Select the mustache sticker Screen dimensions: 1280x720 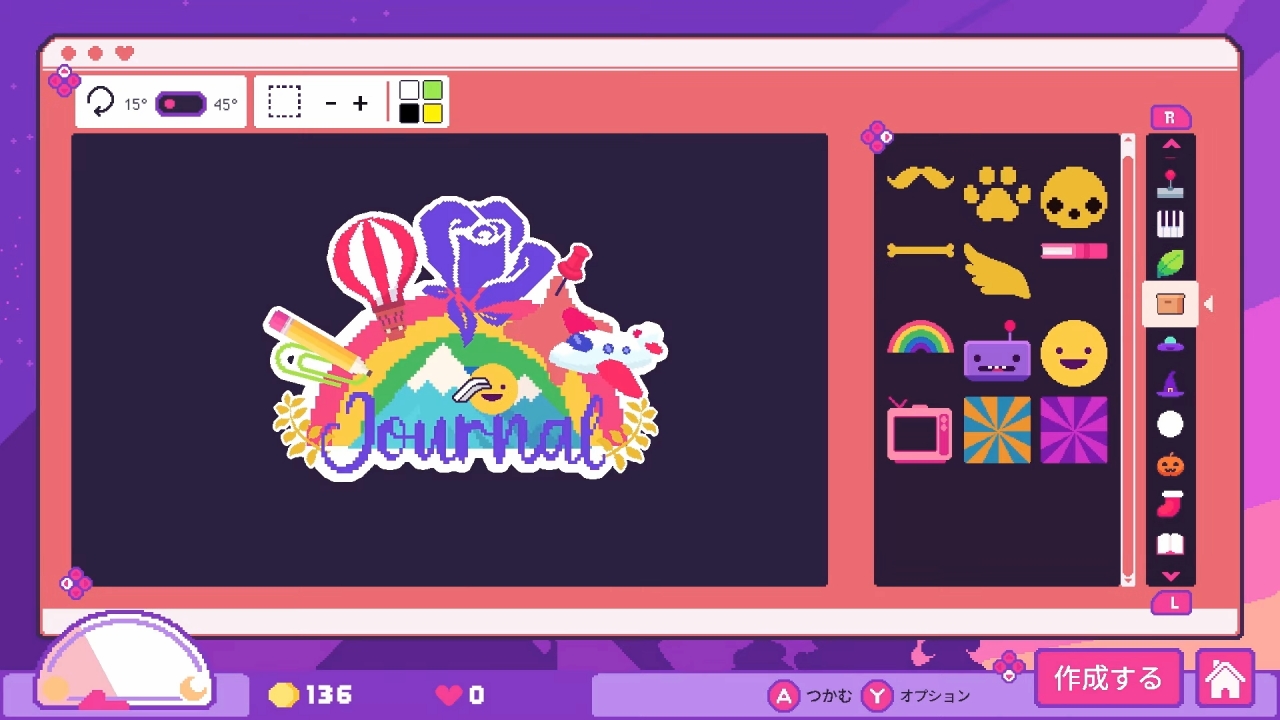(920, 179)
